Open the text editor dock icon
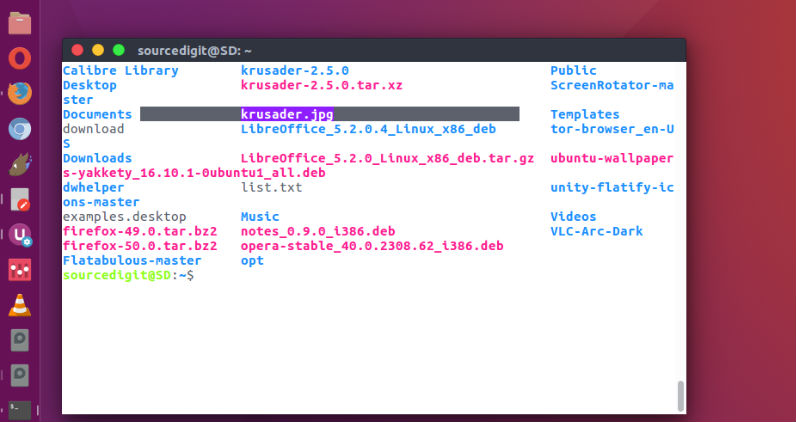796x422 pixels. [x=20, y=200]
